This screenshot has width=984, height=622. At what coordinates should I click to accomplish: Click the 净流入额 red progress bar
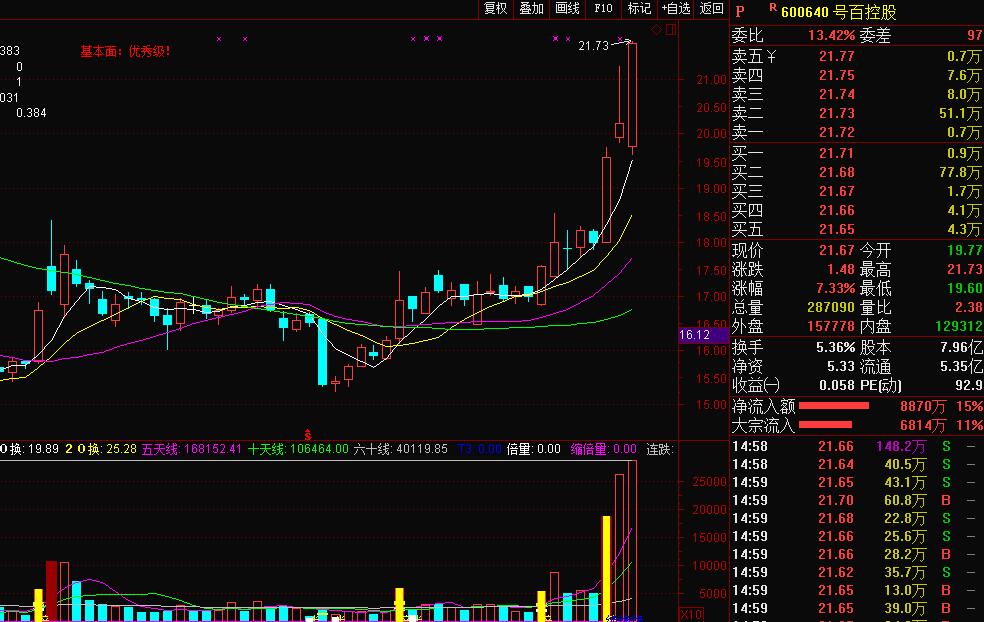(x=834, y=406)
